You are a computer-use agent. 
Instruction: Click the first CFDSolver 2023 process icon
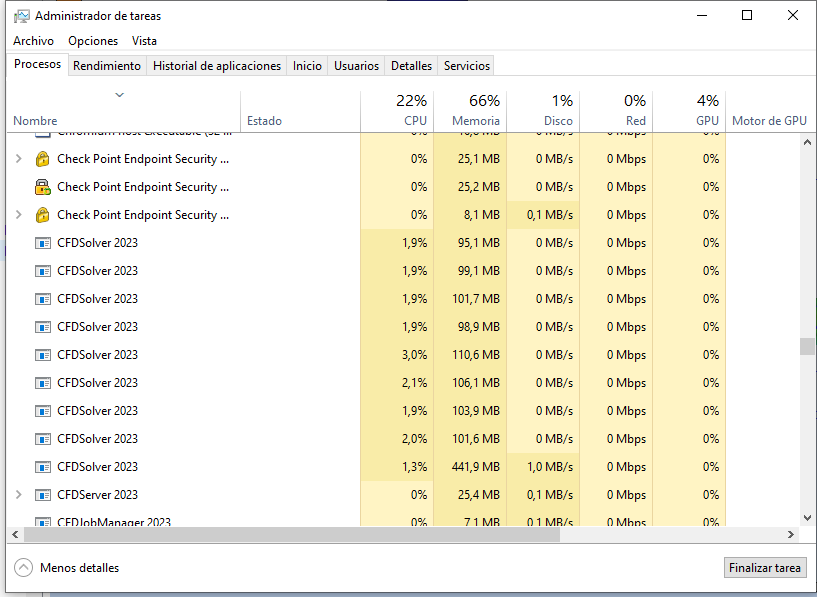coord(42,242)
